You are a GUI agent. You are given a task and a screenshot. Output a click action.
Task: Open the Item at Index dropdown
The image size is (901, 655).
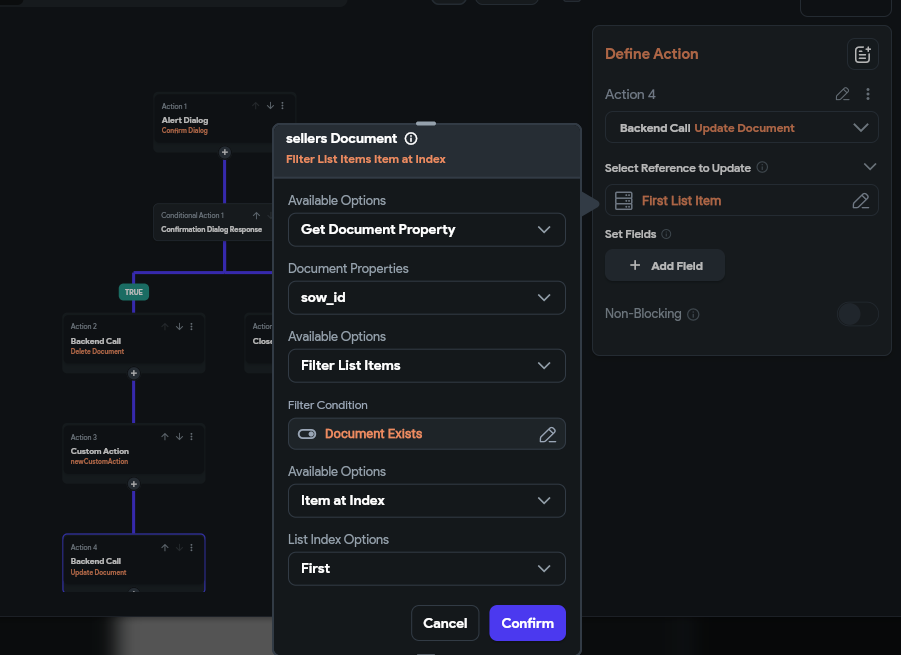coord(427,501)
